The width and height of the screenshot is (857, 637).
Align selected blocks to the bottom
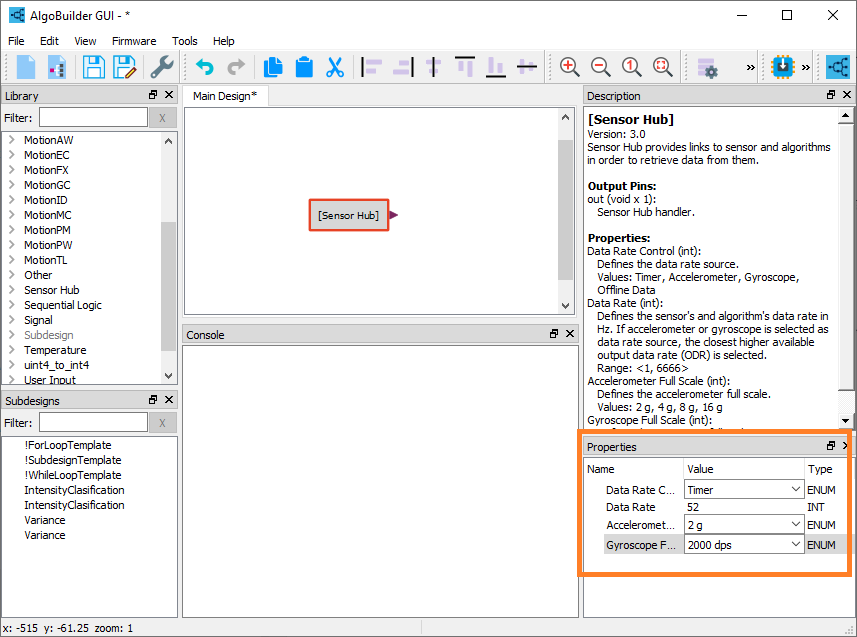pos(496,67)
